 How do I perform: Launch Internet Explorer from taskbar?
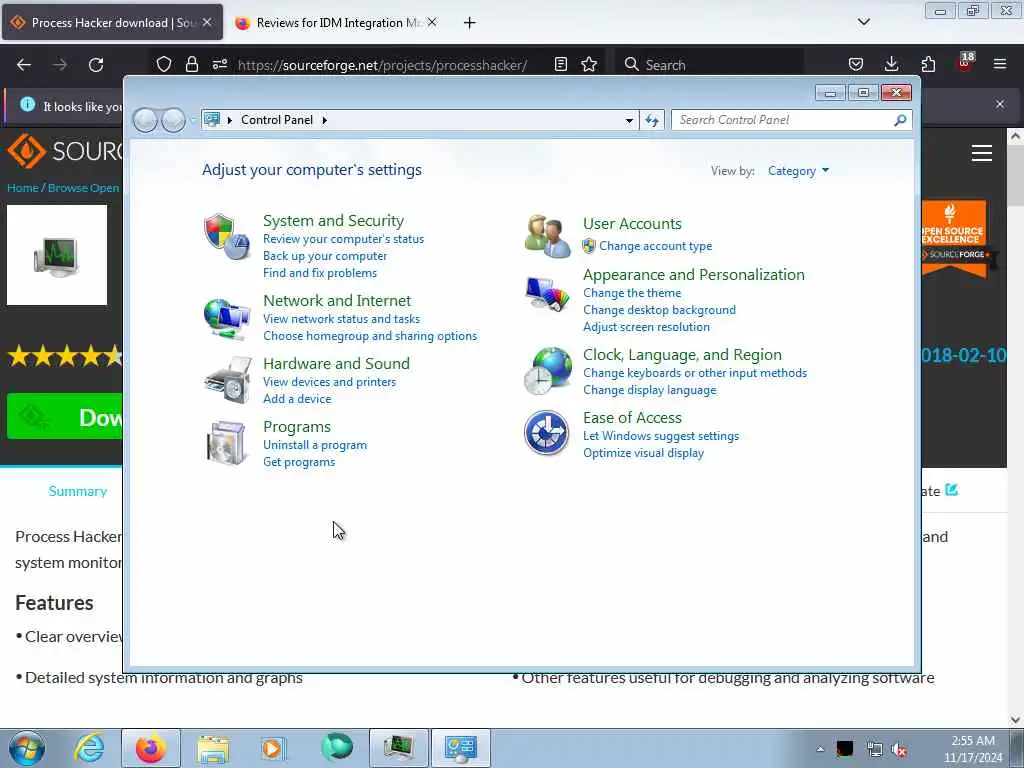coord(89,748)
